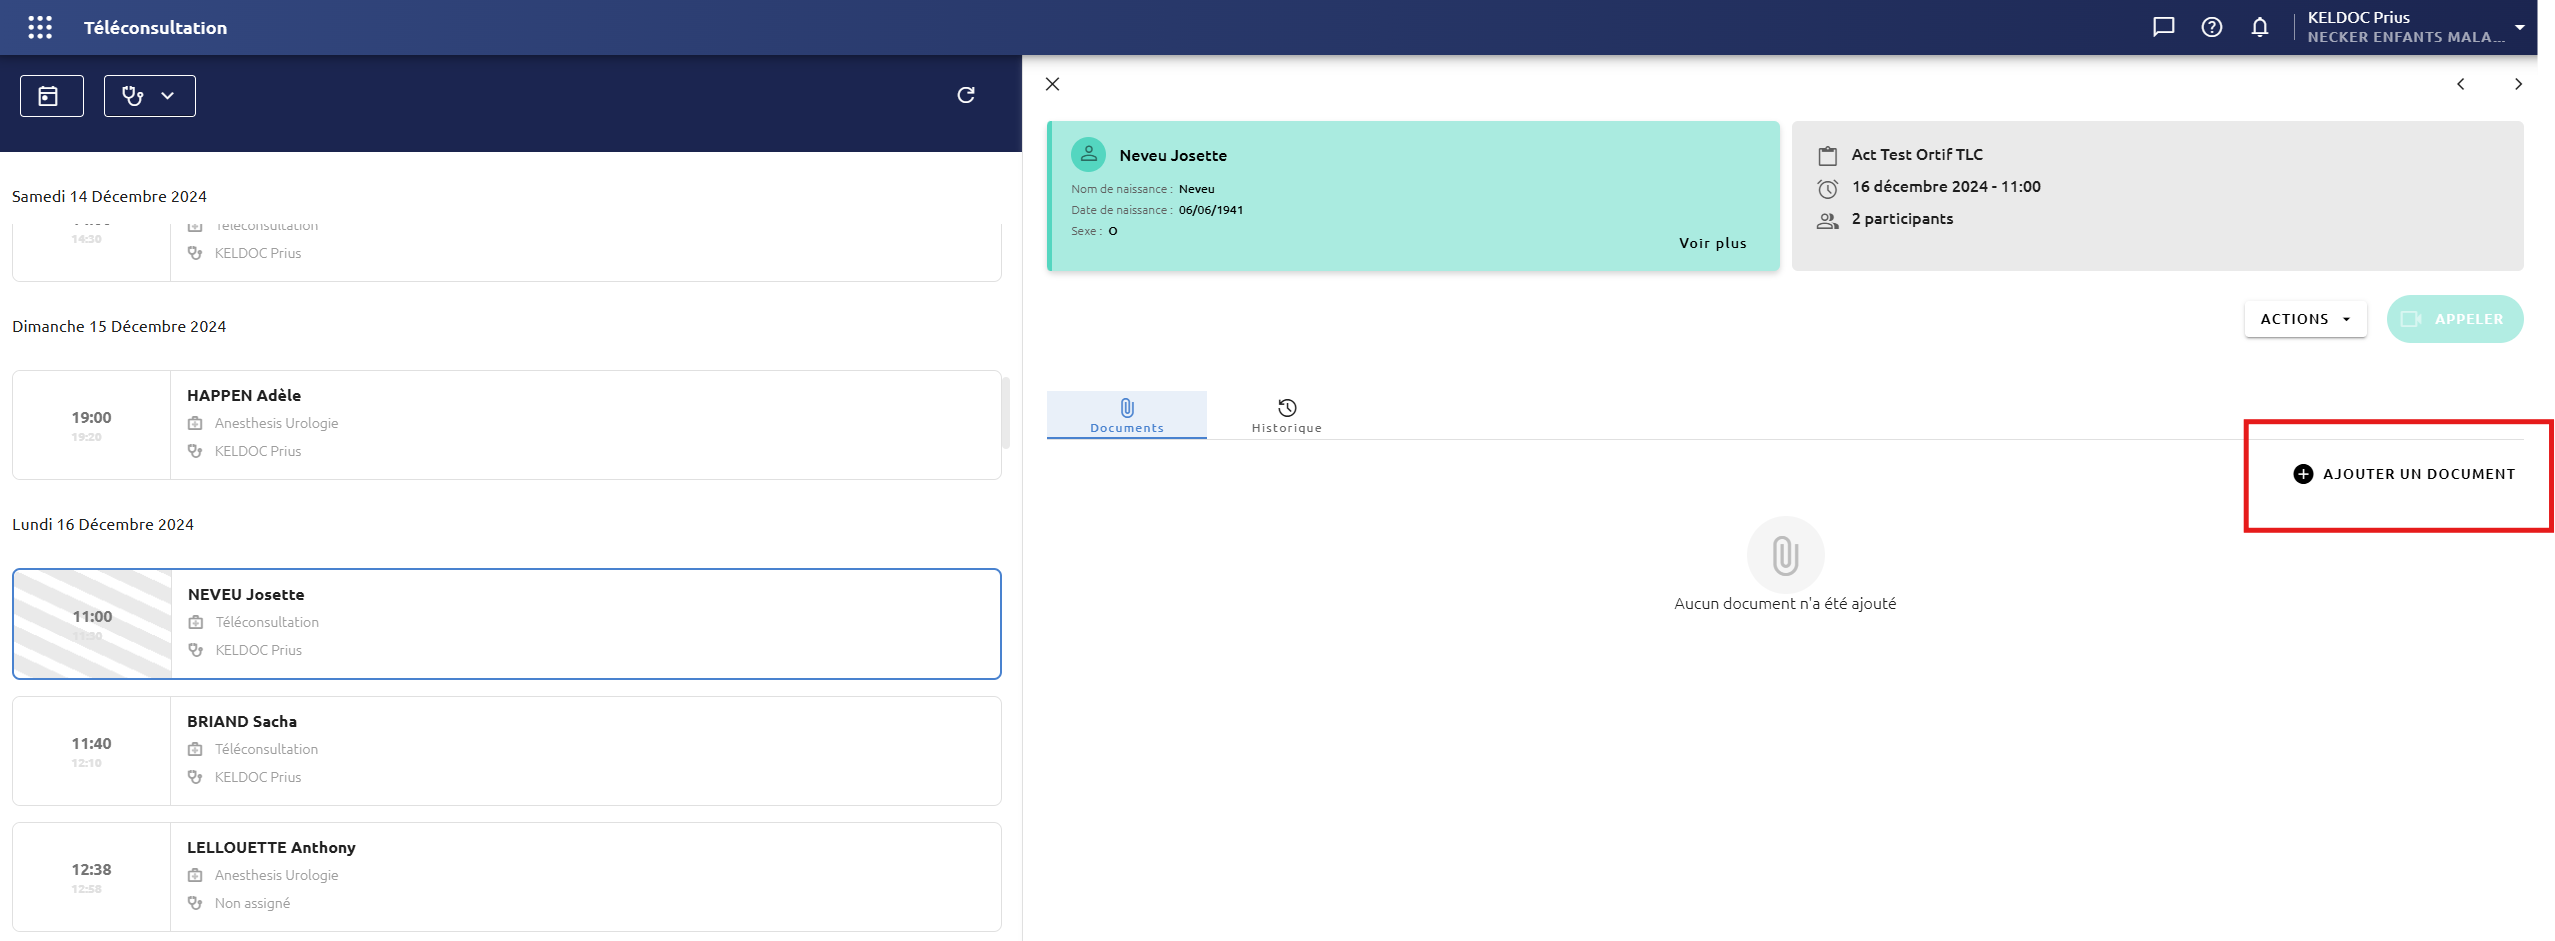The height and width of the screenshot is (941, 2555).
Task: Click the birth date value 06/06/1941
Action: tap(1211, 210)
